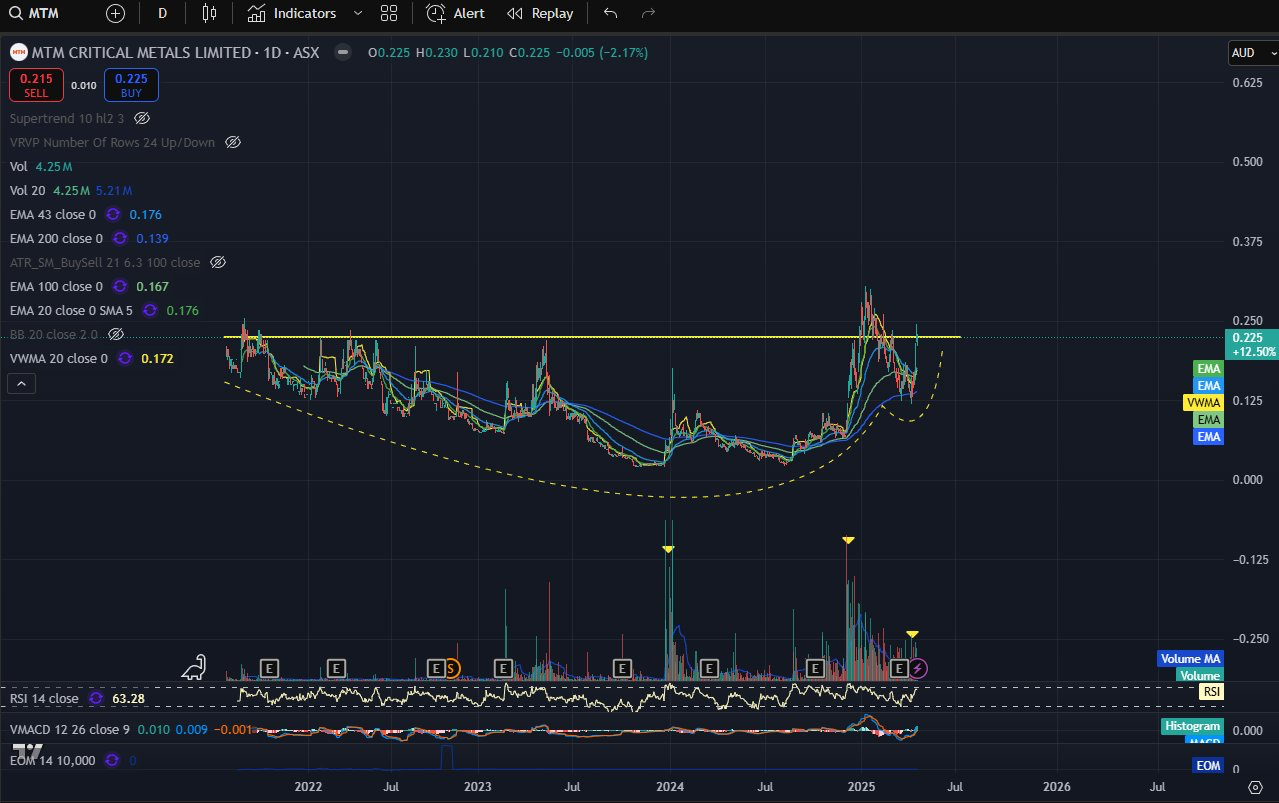Click the RSI scale label
Image resolution: width=1279 pixels, height=803 pixels.
(x=1211, y=691)
